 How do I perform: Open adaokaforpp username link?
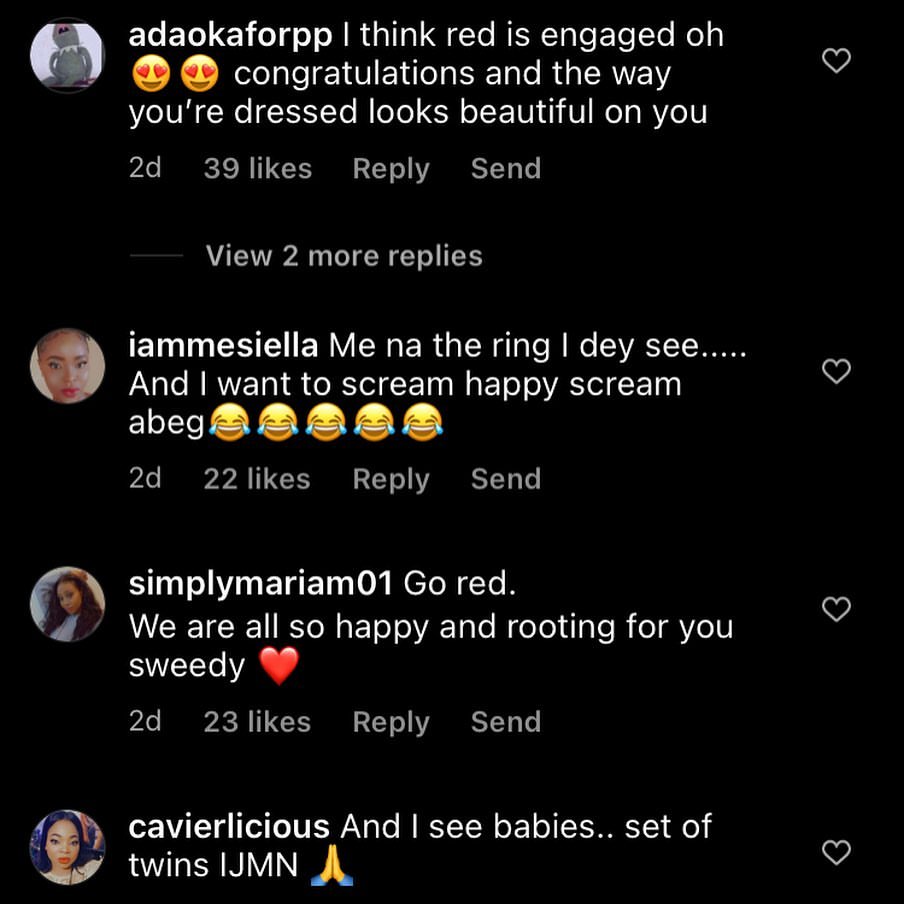pos(230,36)
